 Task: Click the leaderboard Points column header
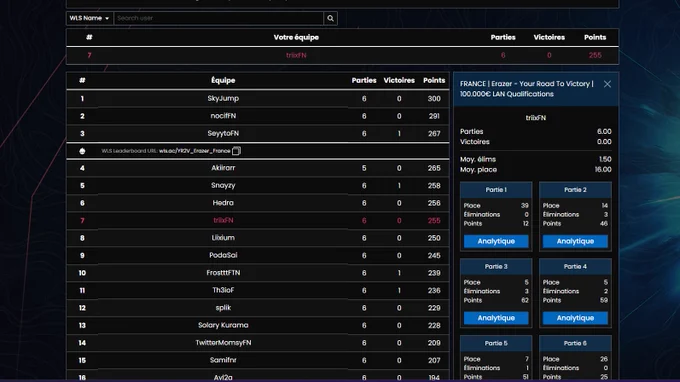coord(434,80)
